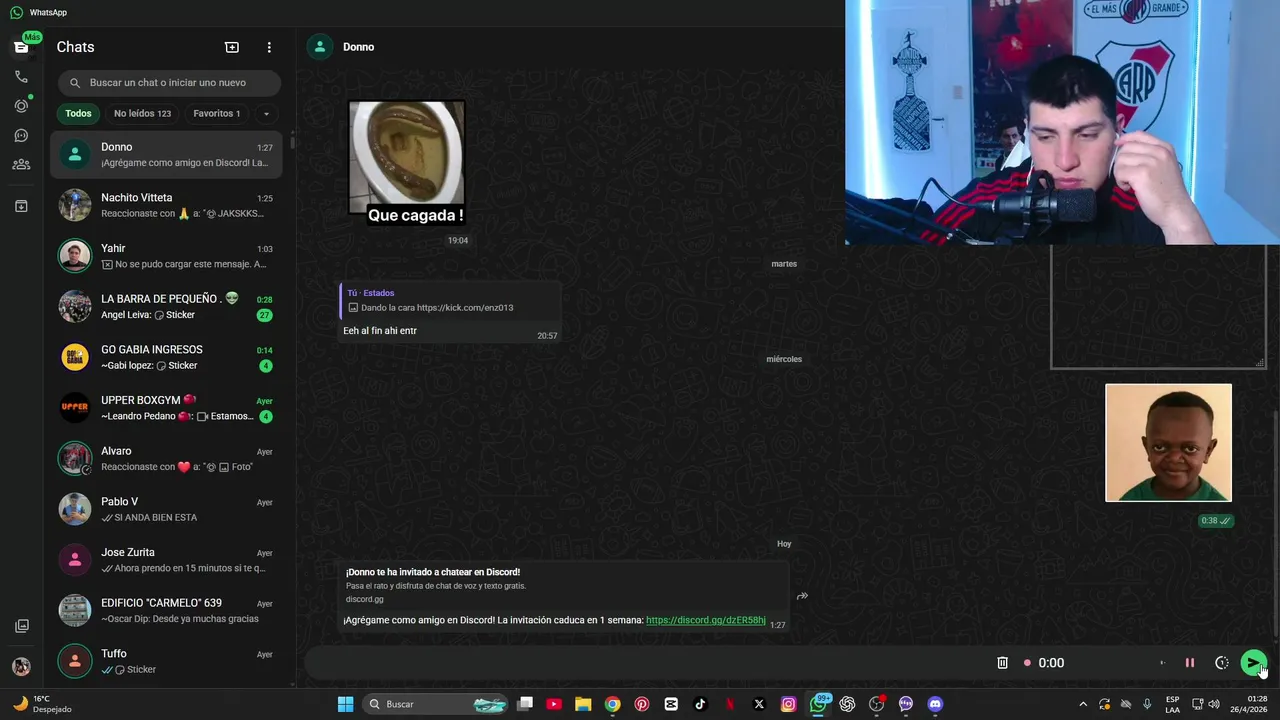Expand more chat filters dropdown arrow
This screenshot has width=1280, height=720.
266,113
